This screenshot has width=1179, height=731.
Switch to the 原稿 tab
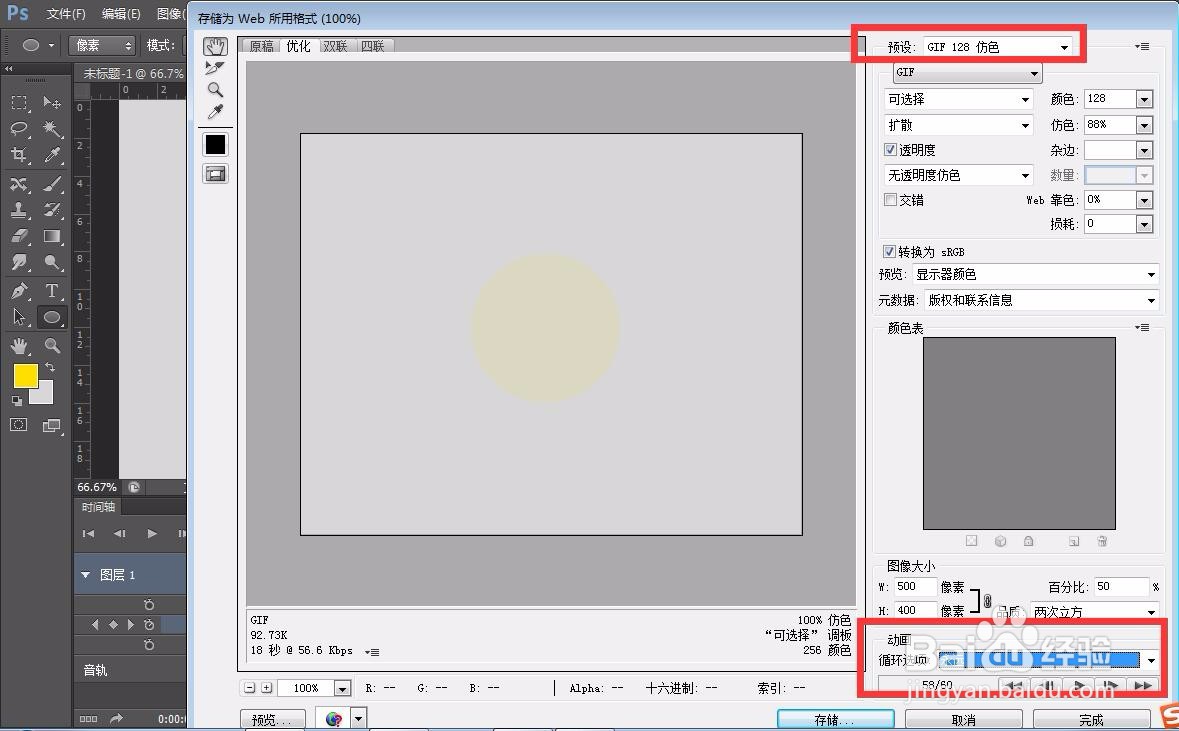[260, 45]
